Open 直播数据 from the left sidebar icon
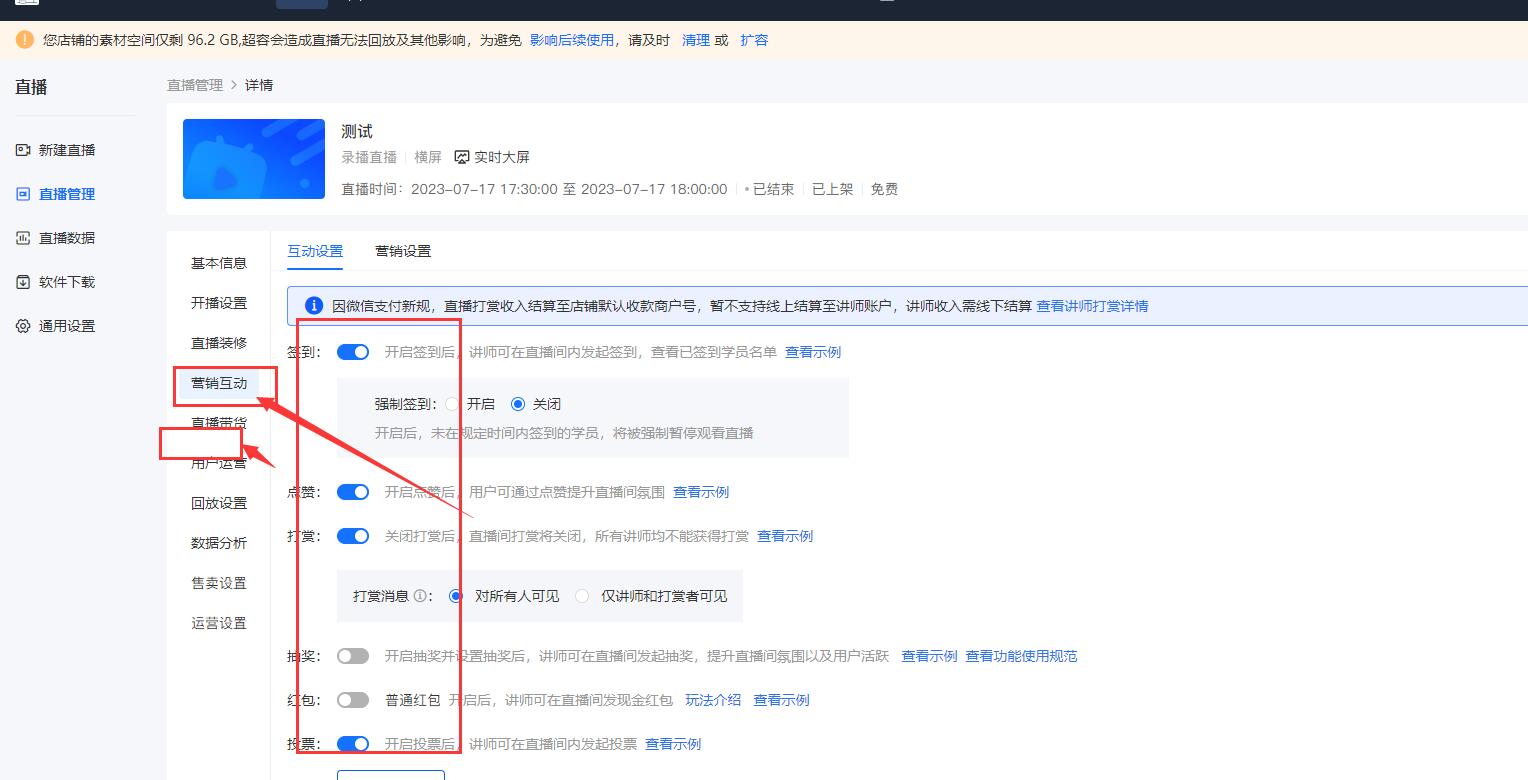Viewport: 1528px width, 780px height. (x=22, y=237)
